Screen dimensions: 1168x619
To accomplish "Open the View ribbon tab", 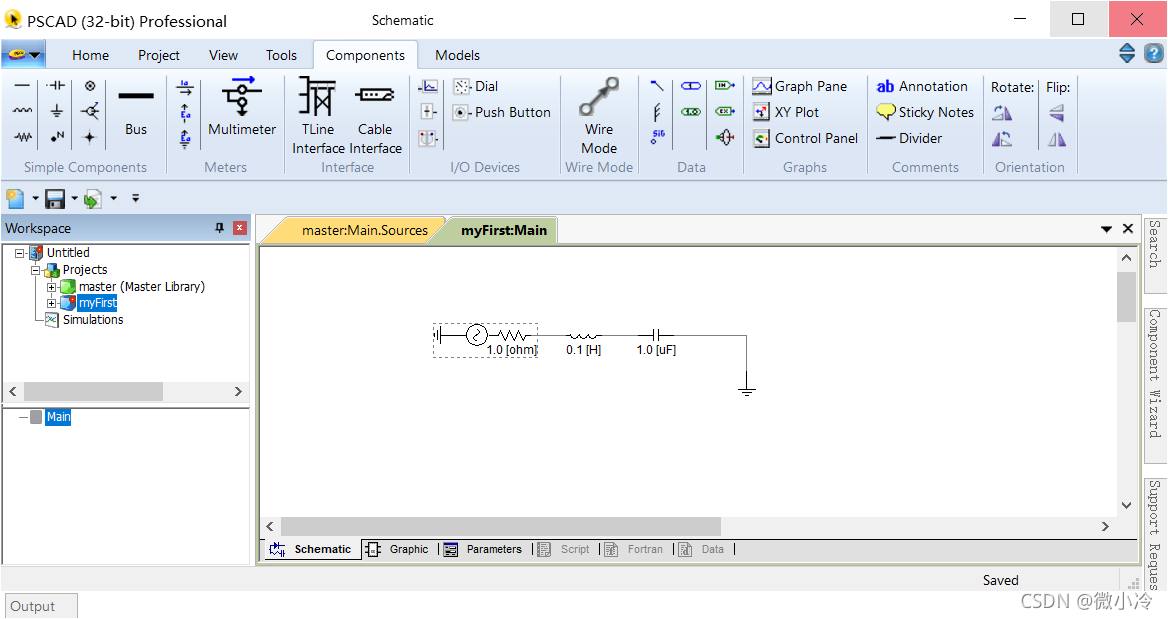I will point(223,55).
